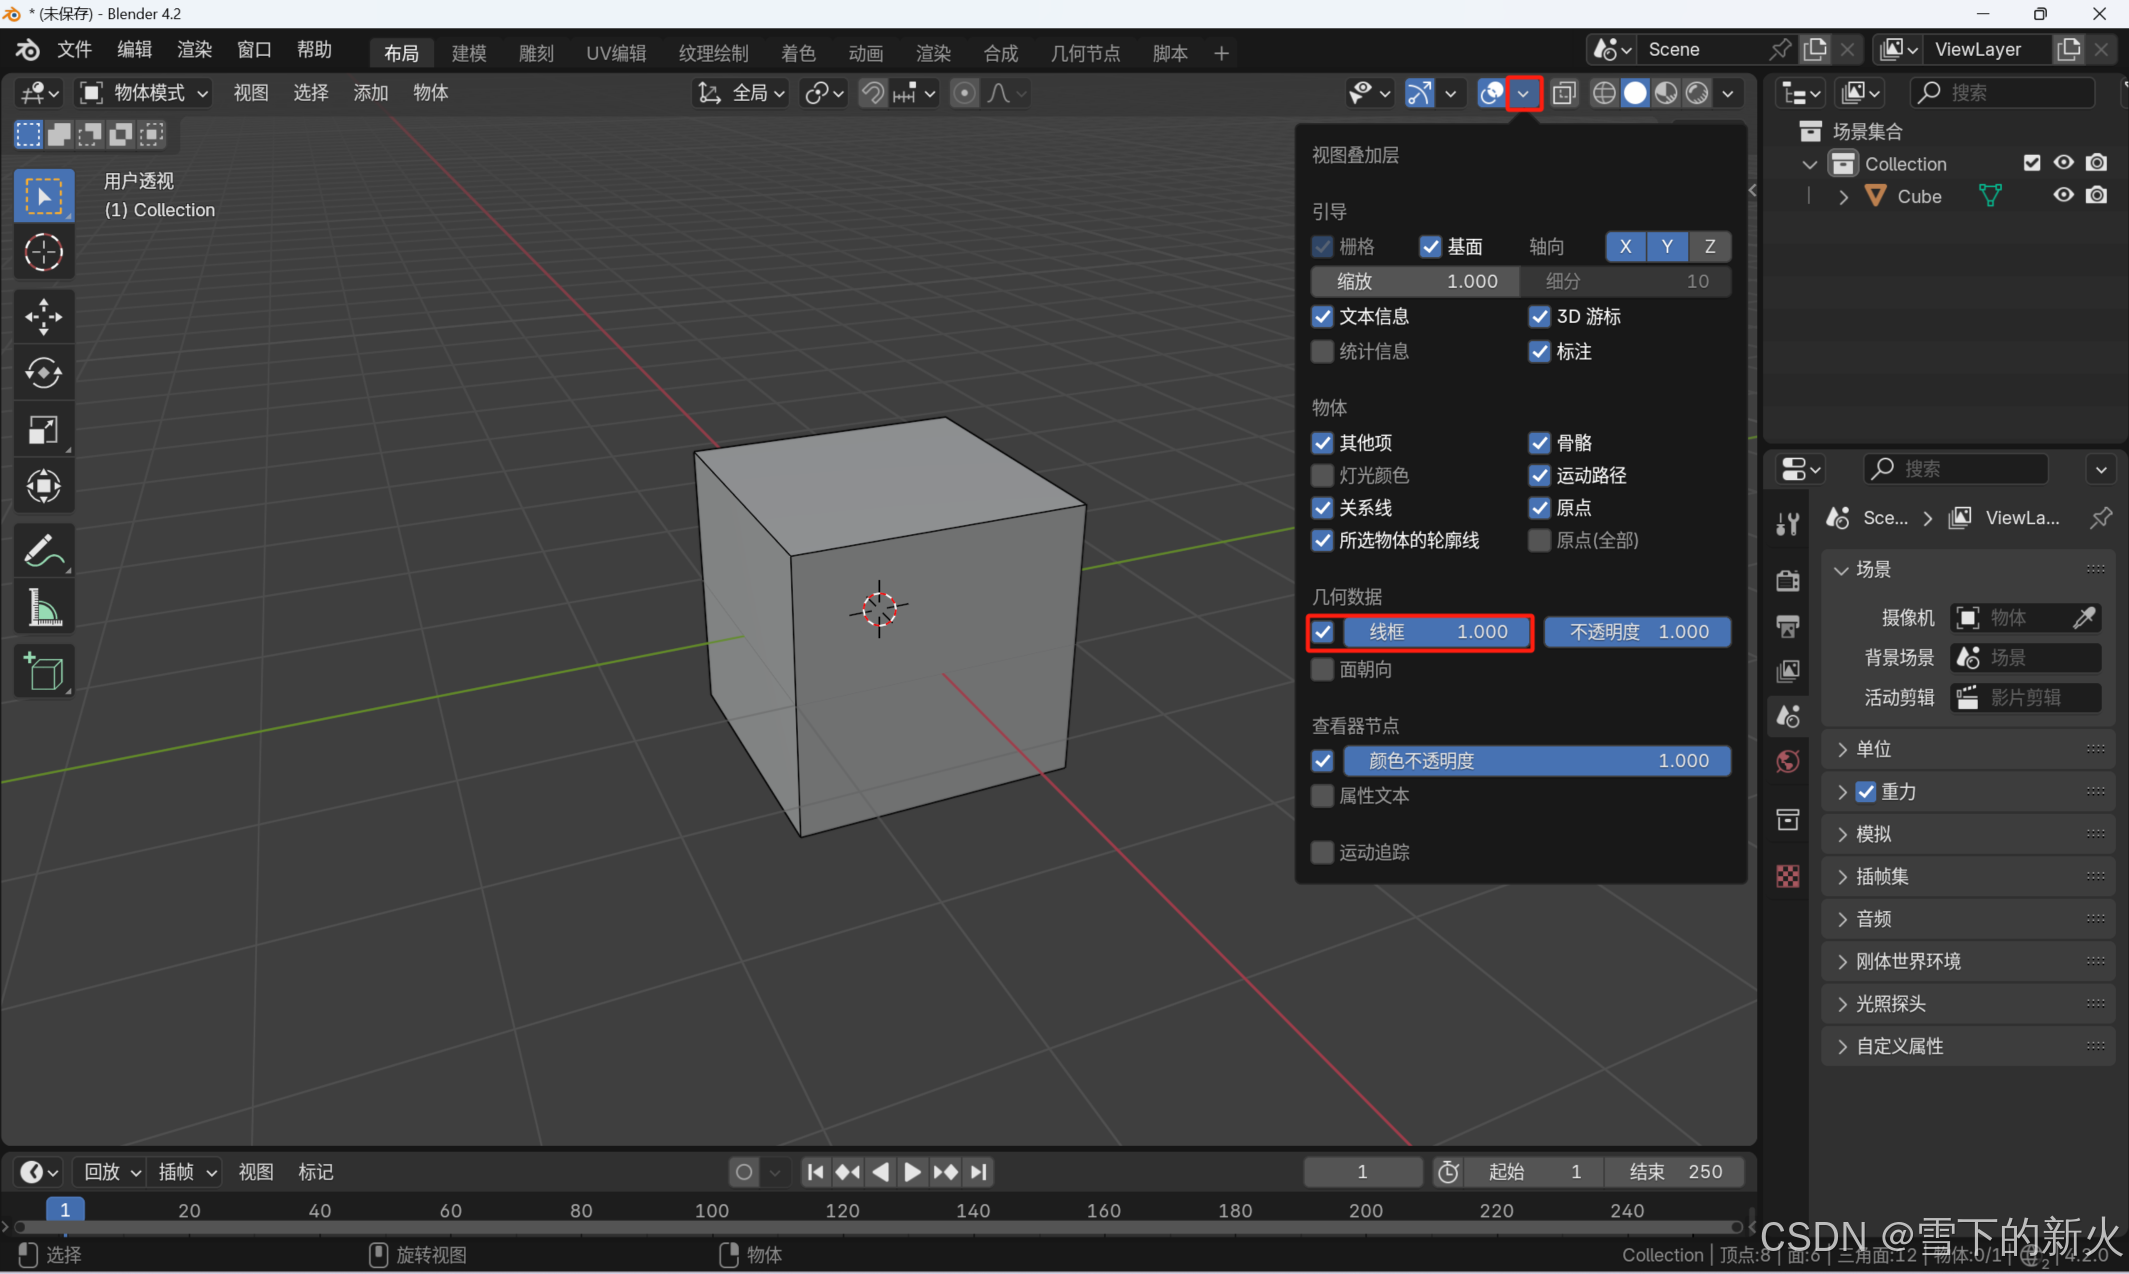
Task: Toggle X-ray display icon in header
Action: tap(1564, 93)
